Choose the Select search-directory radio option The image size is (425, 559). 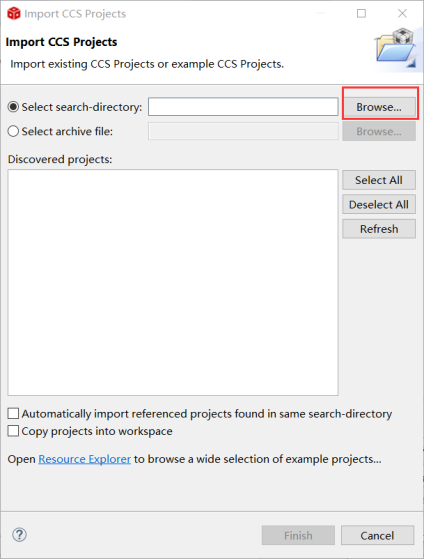coord(13,107)
